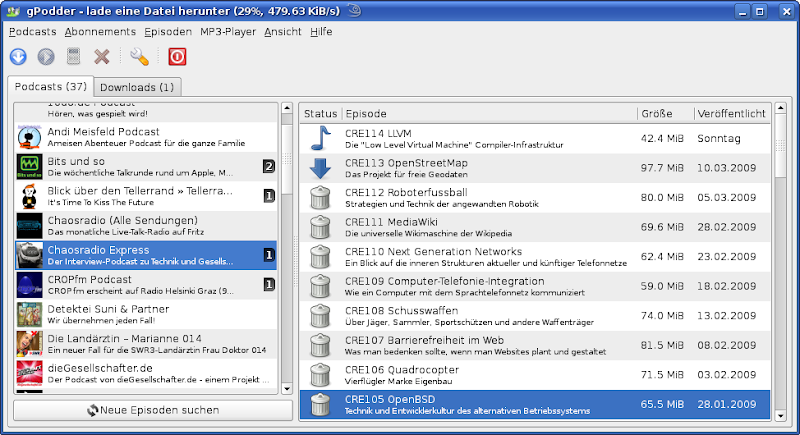The width and height of the screenshot is (800, 435).
Task: Click the count badge on CROPfm Podcast
Action: pyautogui.click(x=269, y=285)
